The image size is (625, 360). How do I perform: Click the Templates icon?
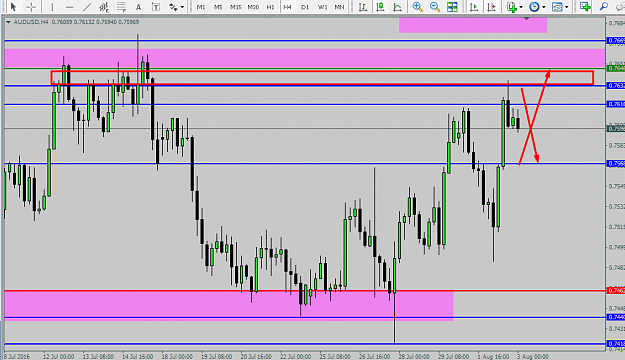(557, 7)
